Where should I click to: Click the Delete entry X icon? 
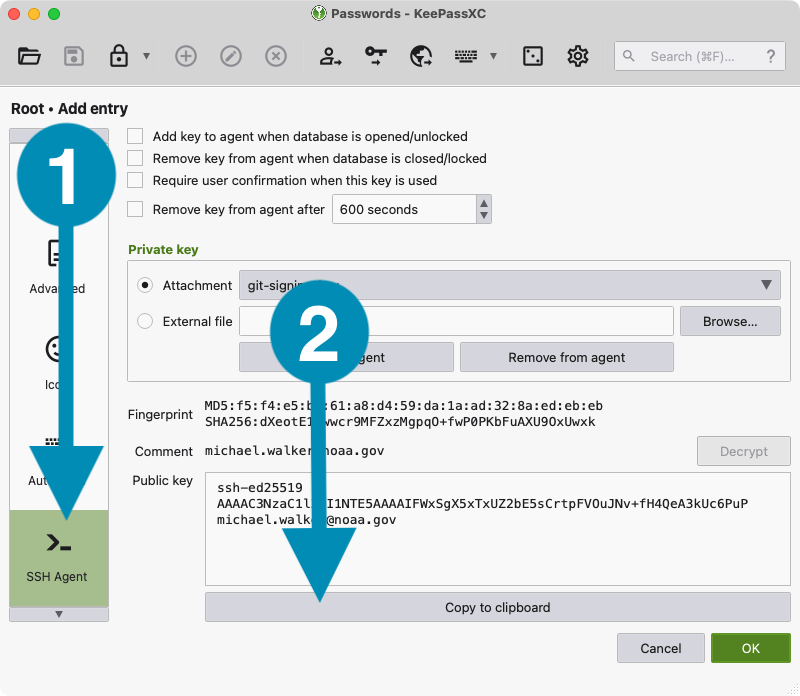coord(276,56)
